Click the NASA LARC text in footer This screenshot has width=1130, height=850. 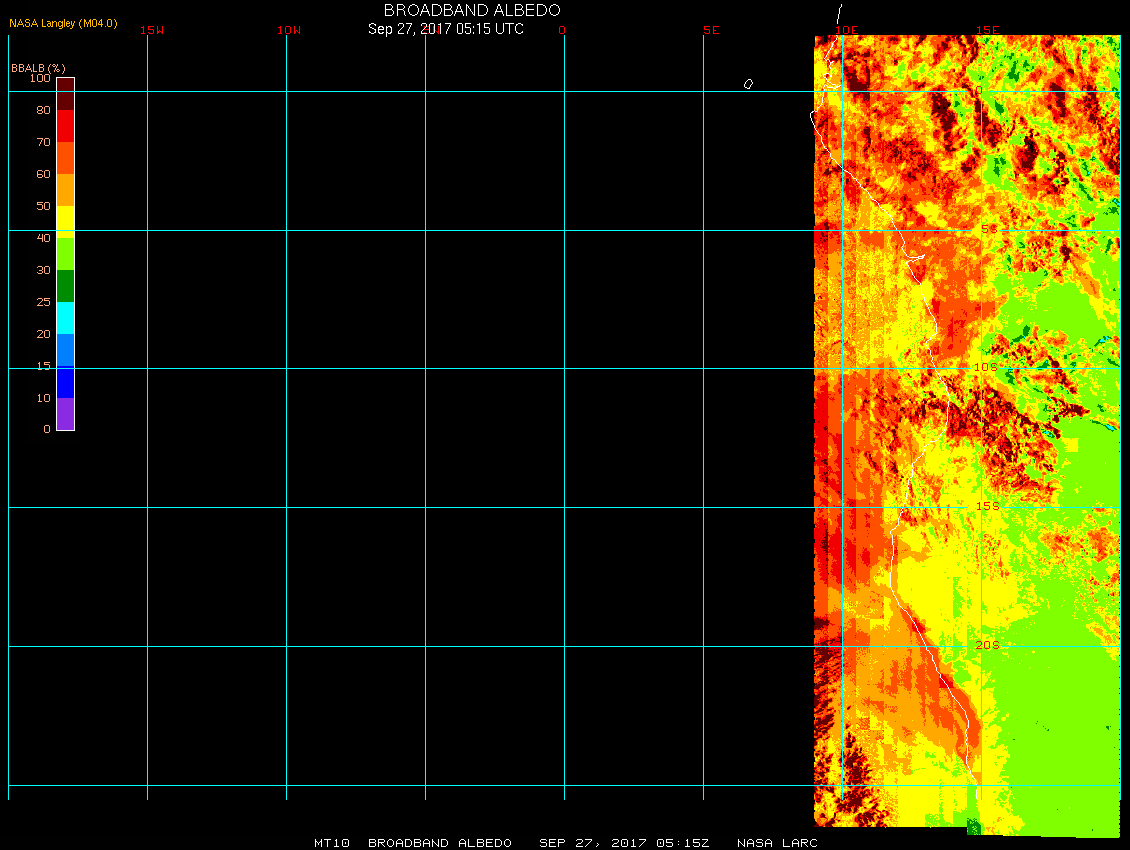(x=777, y=843)
